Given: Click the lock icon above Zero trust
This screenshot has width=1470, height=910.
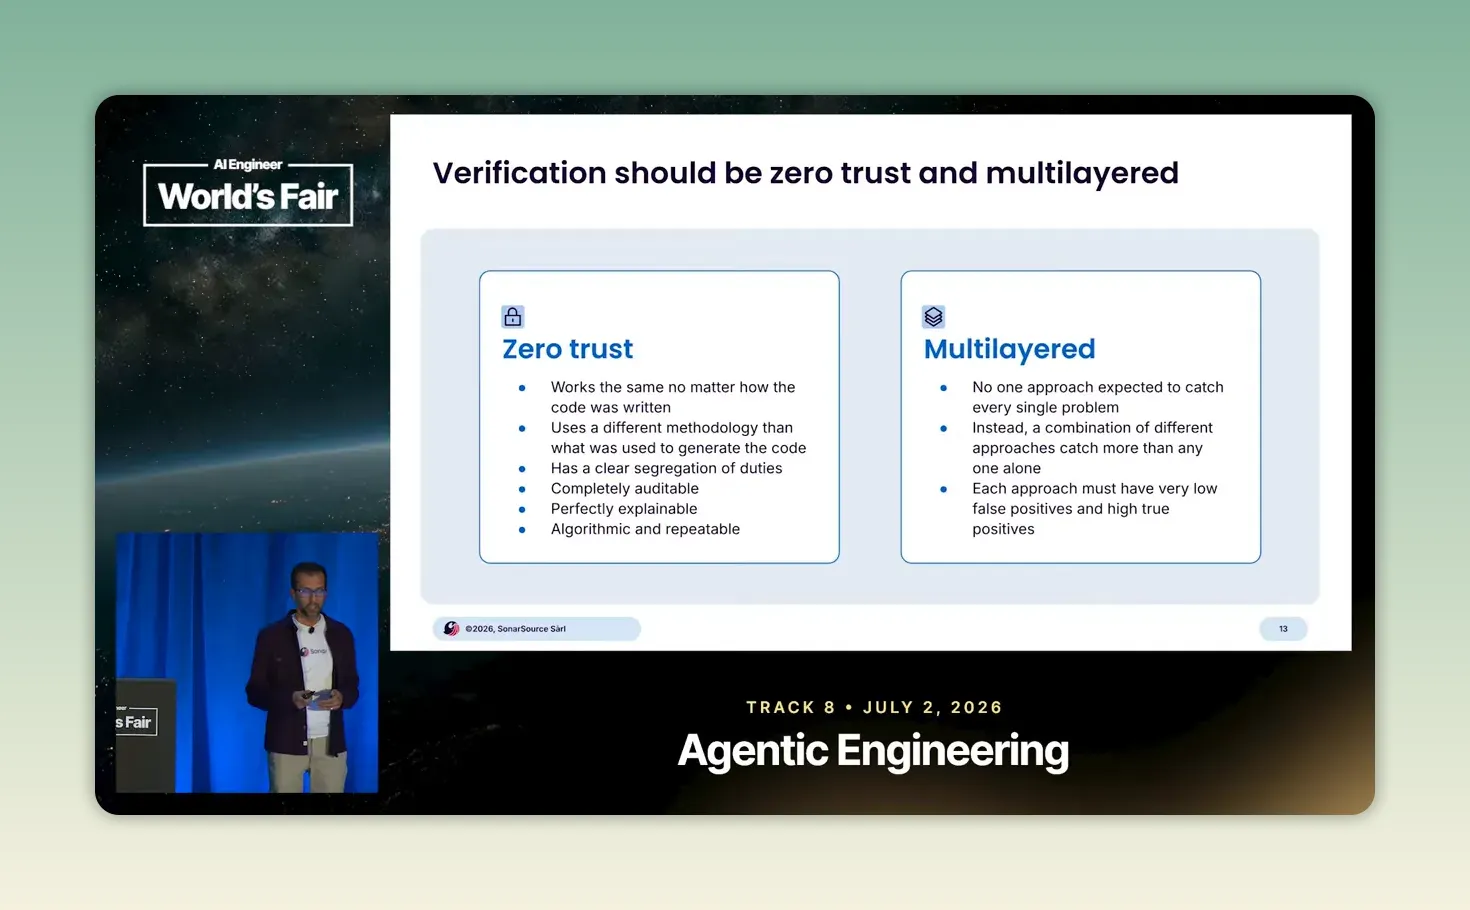Looking at the screenshot, I should click(x=512, y=317).
